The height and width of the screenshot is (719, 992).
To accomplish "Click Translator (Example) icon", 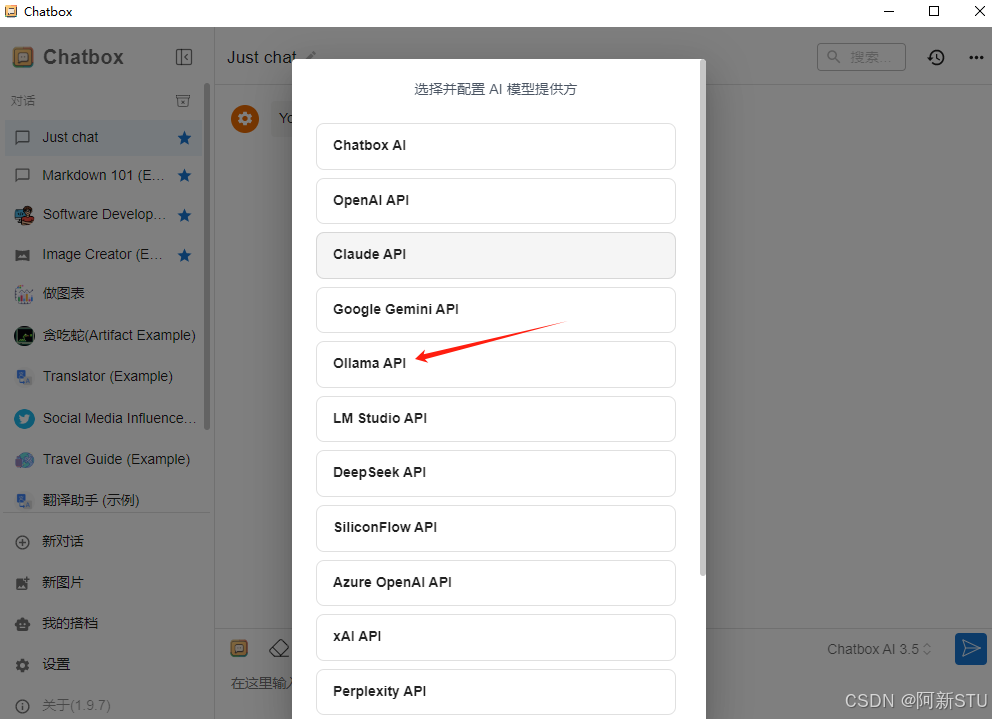I will (24, 377).
